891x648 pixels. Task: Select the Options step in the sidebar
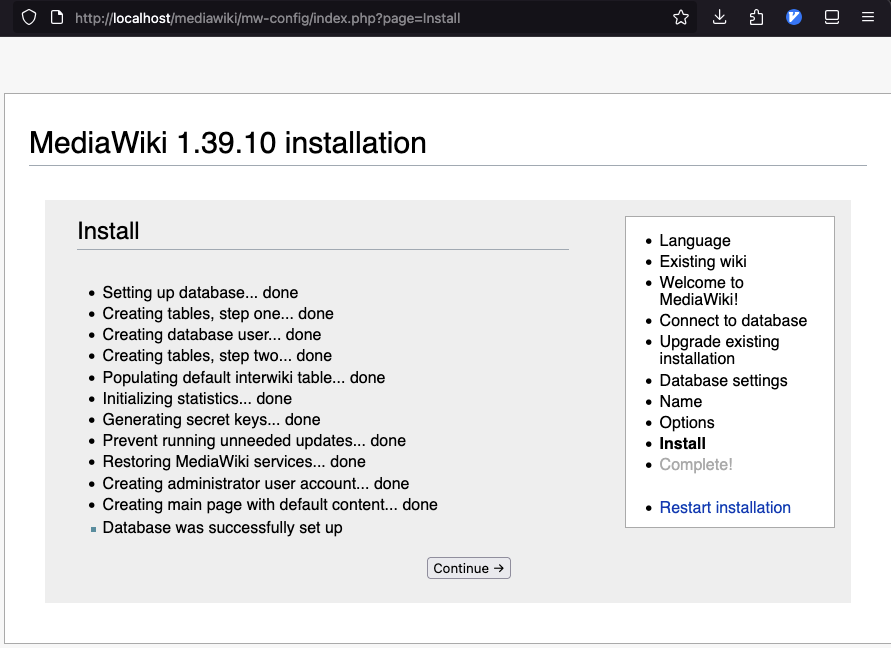686,422
